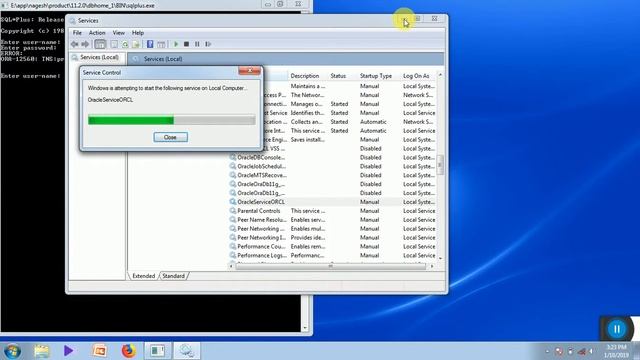Click the green Start Service icon
Image resolution: width=640 pixels, height=360 pixels.
[x=176, y=44]
